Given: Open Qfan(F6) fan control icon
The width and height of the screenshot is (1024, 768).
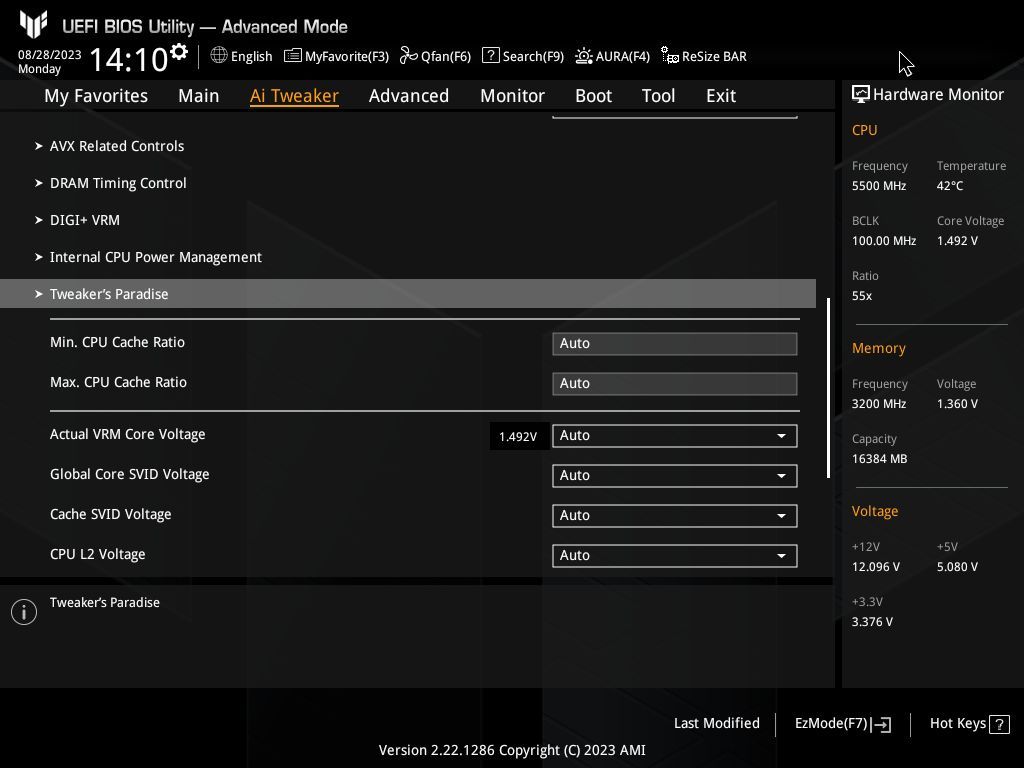Looking at the screenshot, I should pyautogui.click(x=409, y=56).
